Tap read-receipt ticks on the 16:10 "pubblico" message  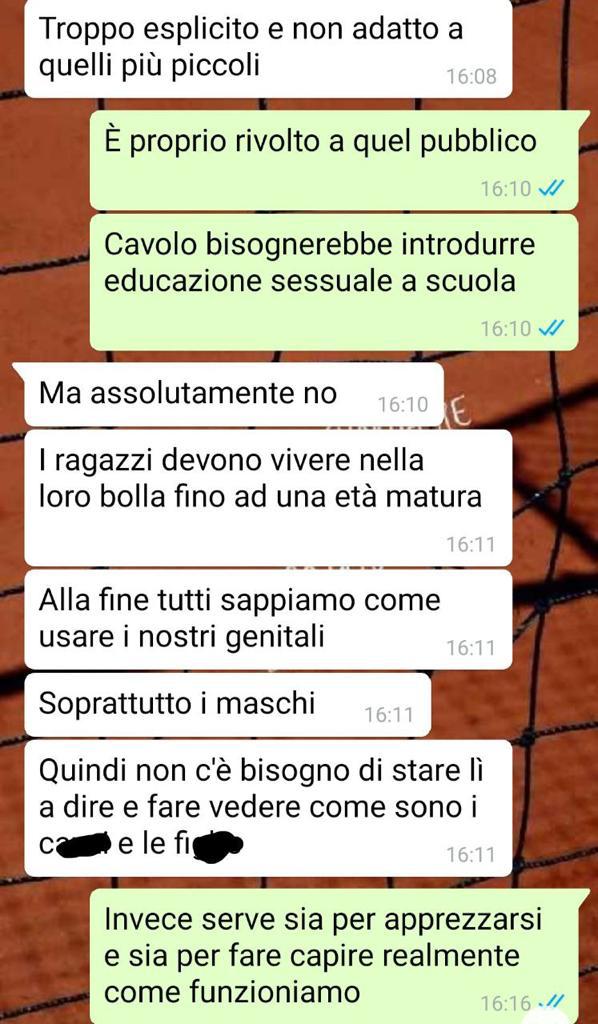pyautogui.click(x=550, y=189)
